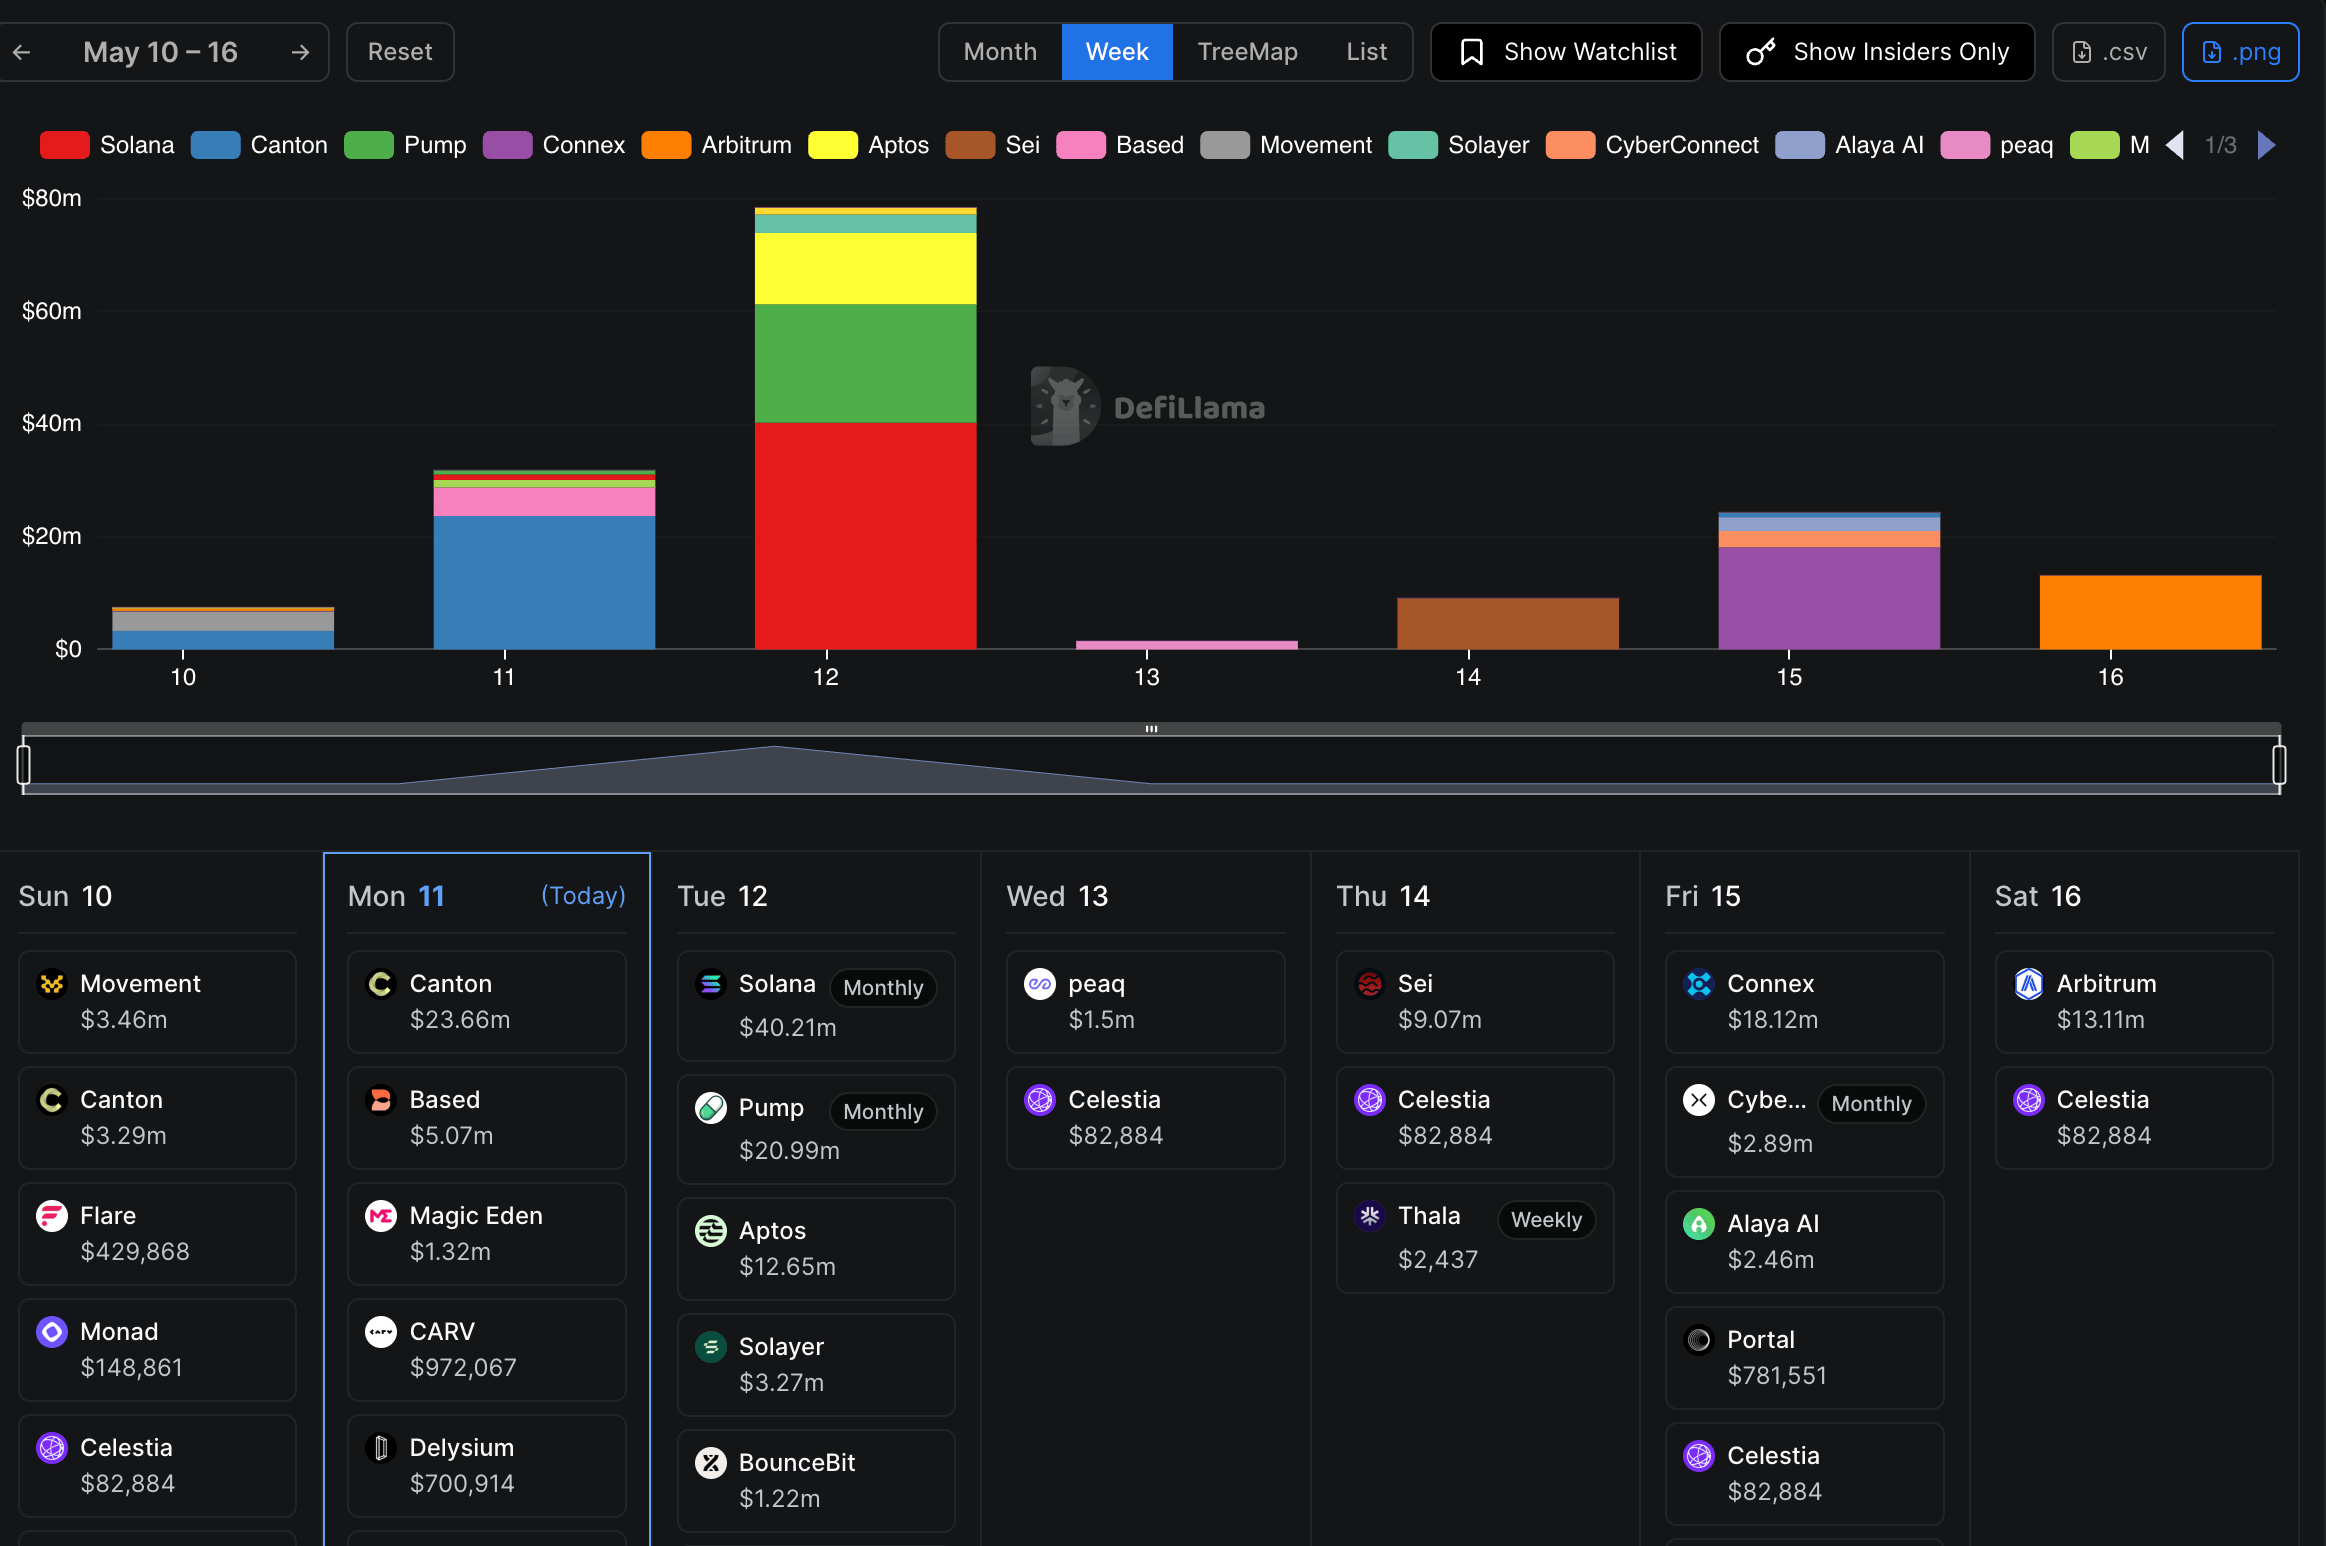Image resolution: width=2326 pixels, height=1546 pixels.
Task: Advance to next week with right arrow
Action: coord(300,52)
